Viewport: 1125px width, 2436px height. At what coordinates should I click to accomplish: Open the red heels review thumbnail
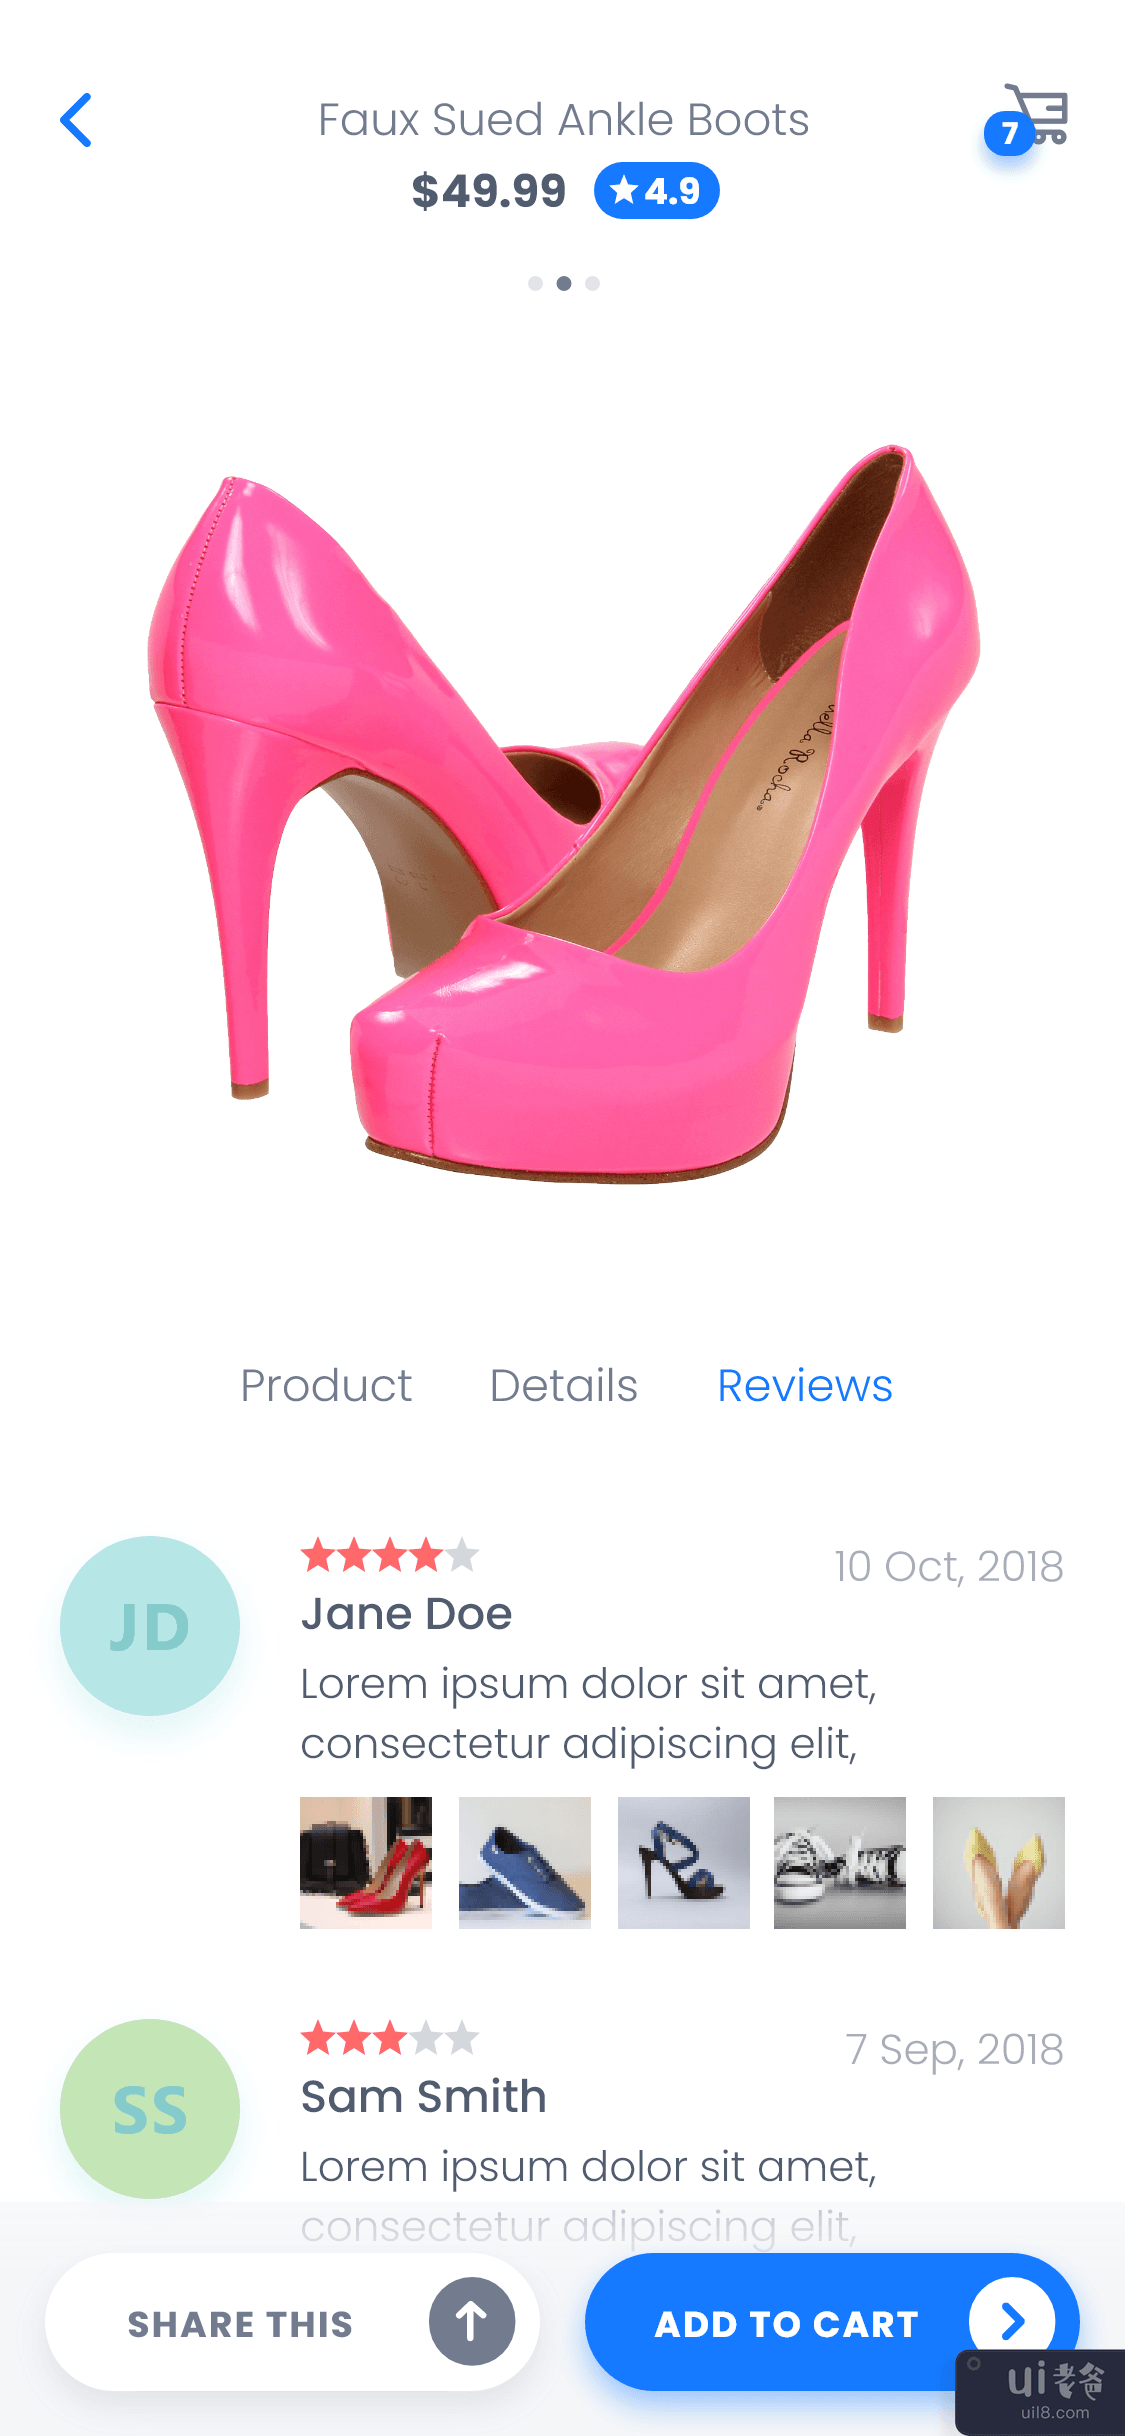pyautogui.click(x=366, y=1863)
